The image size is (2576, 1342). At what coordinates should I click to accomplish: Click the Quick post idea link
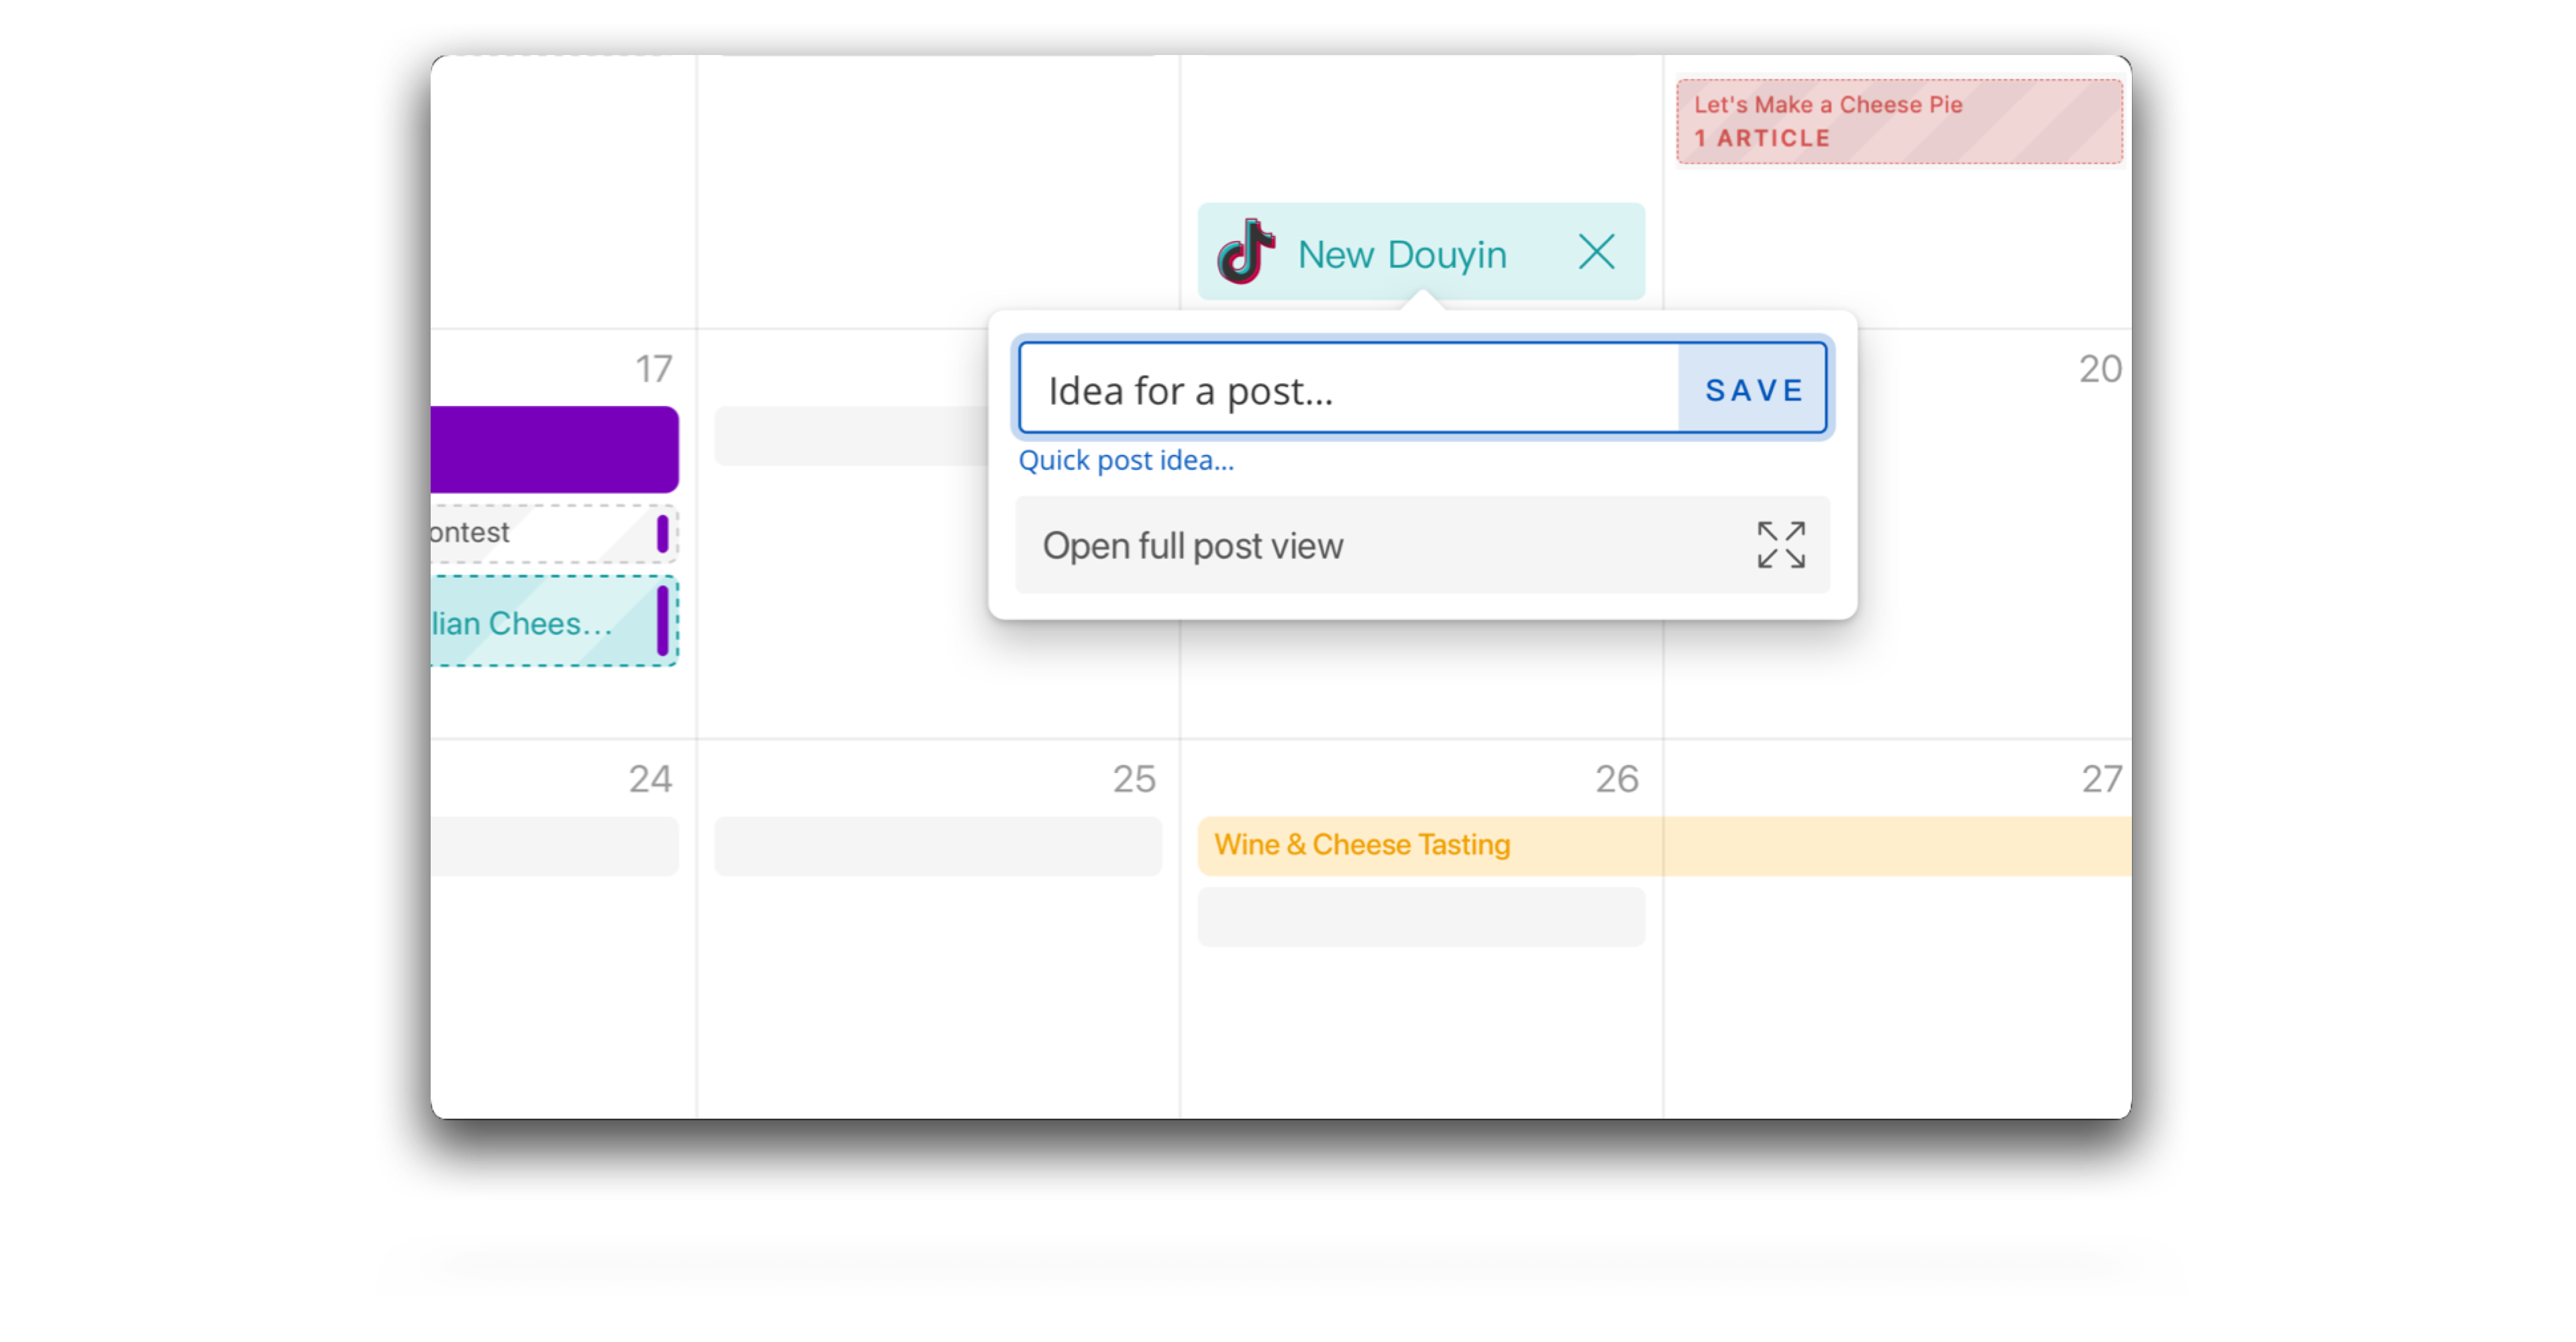coord(1126,460)
